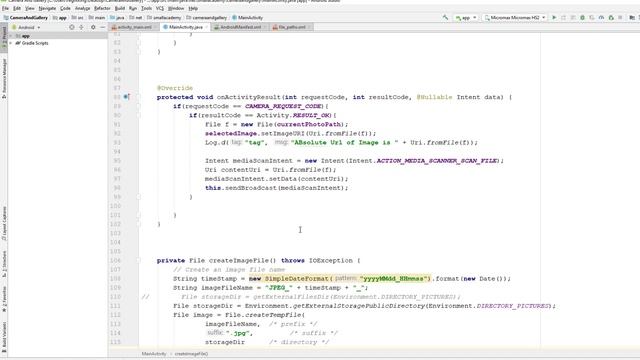Viewport: 640px width, 360px height.
Task: Click the Debug bug icon
Action: (x=582, y=18)
